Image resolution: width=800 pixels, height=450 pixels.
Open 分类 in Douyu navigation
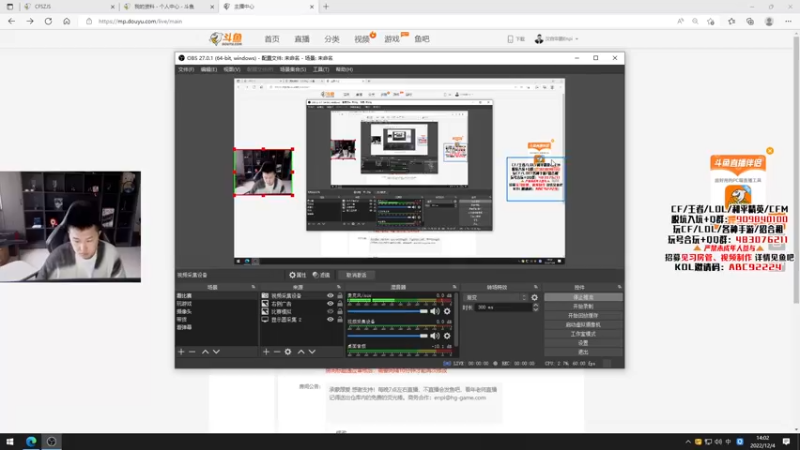[x=332, y=39]
